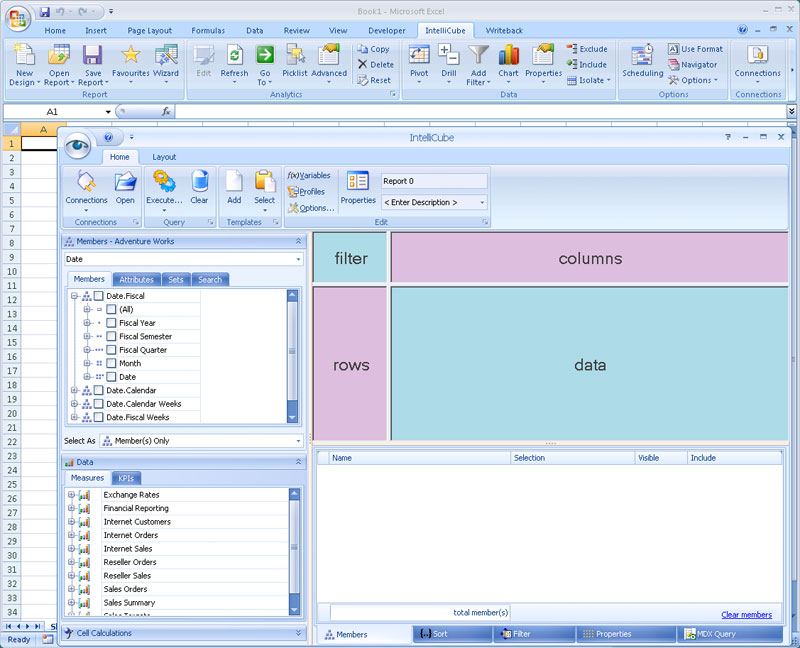This screenshot has height=648, width=800.
Task: Tick the Fiscal Semester checkbox
Action: [111, 336]
